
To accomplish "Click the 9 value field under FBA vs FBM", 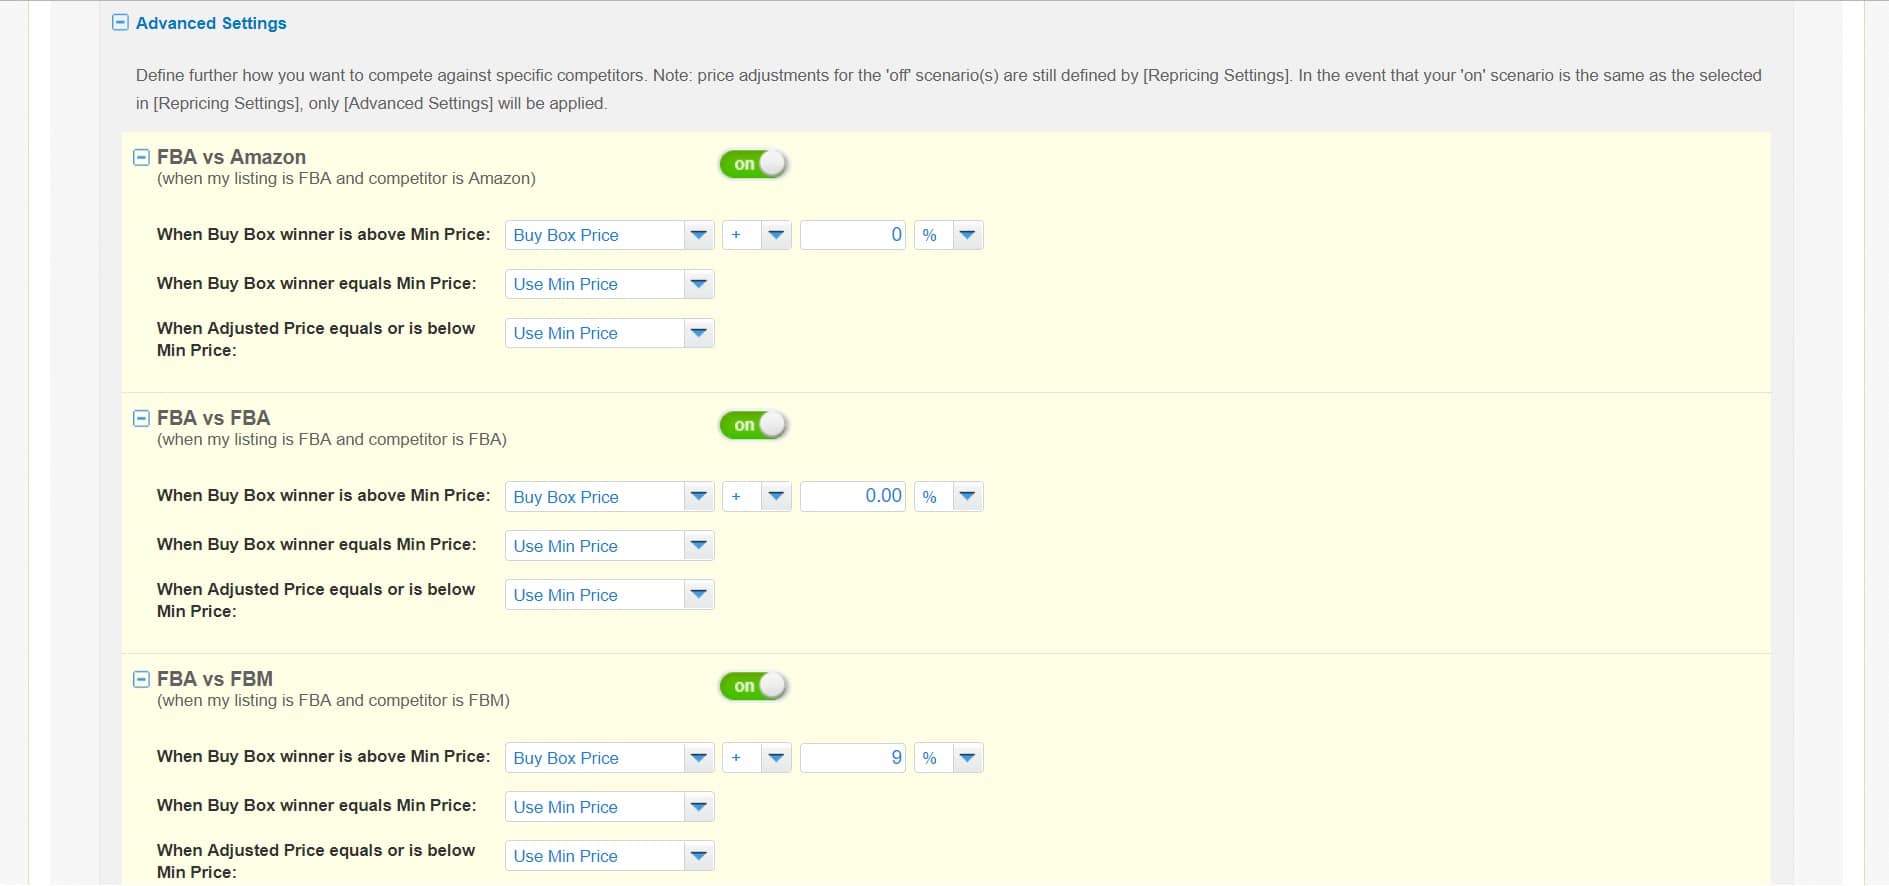I will click(x=853, y=757).
